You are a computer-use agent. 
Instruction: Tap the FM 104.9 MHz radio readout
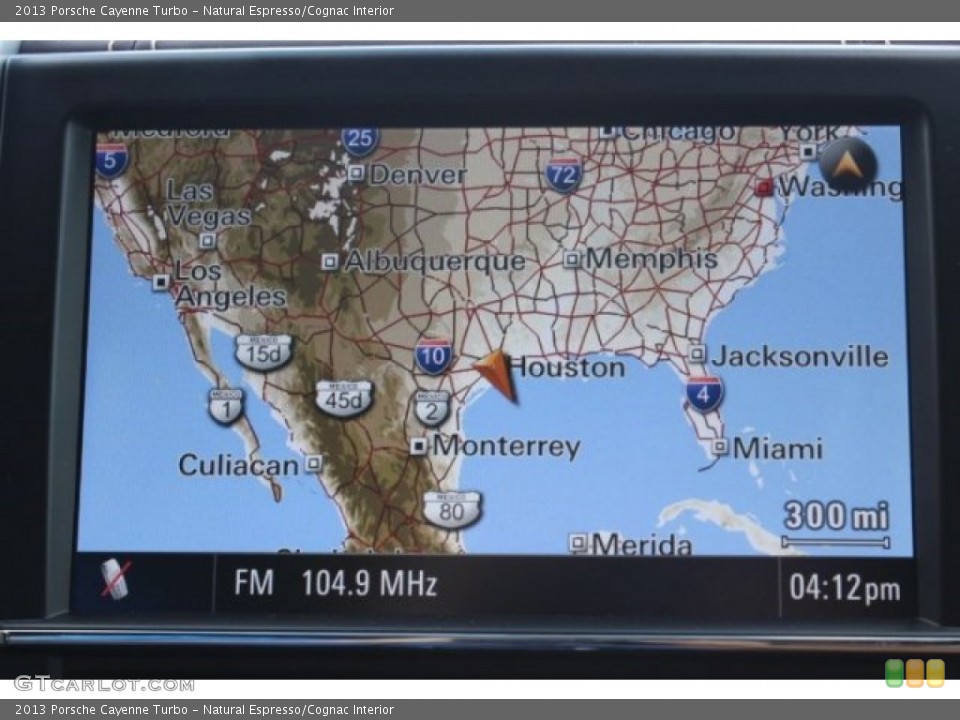coord(336,583)
